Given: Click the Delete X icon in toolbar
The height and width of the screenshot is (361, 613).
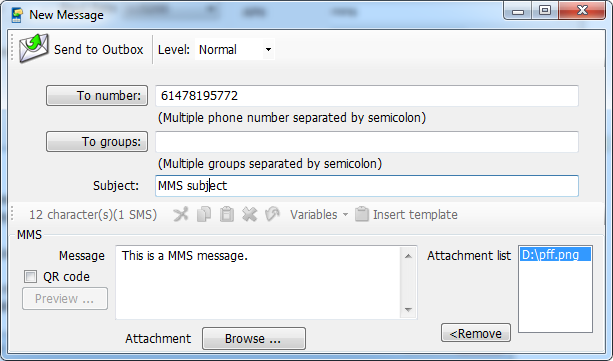Looking at the screenshot, I should 249,214.
